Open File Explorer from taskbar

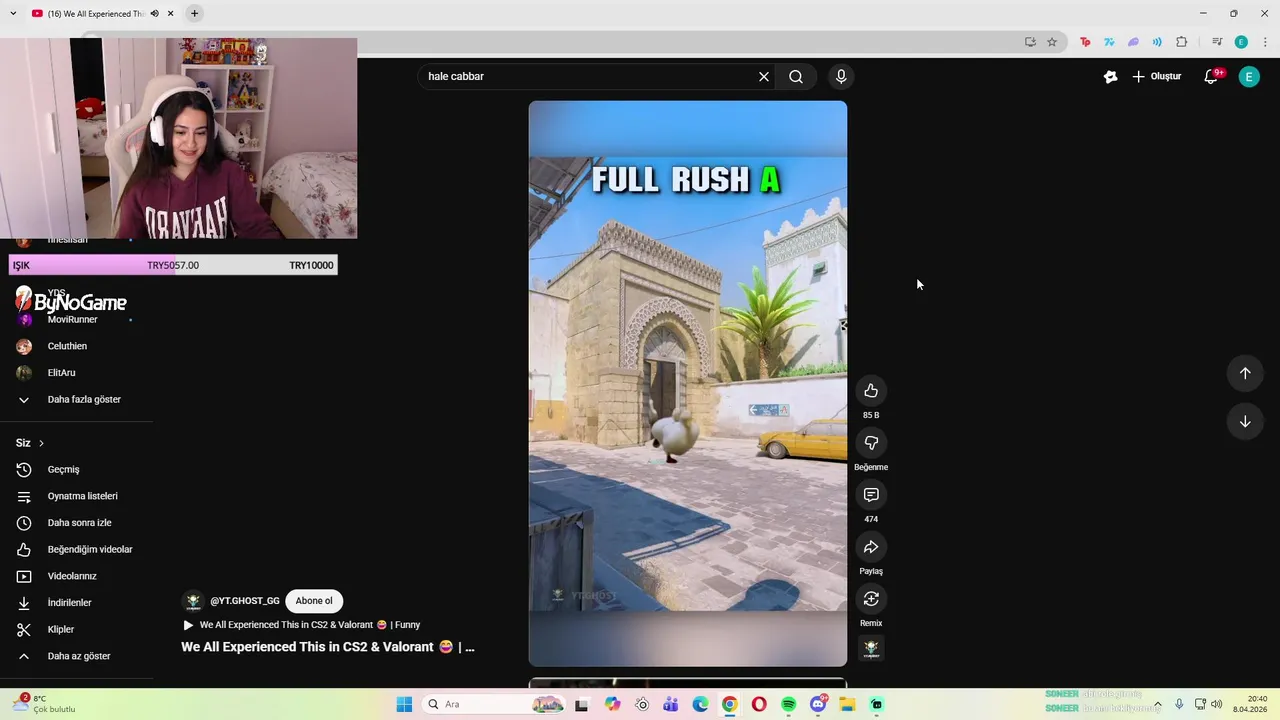[x=847, y=704]
